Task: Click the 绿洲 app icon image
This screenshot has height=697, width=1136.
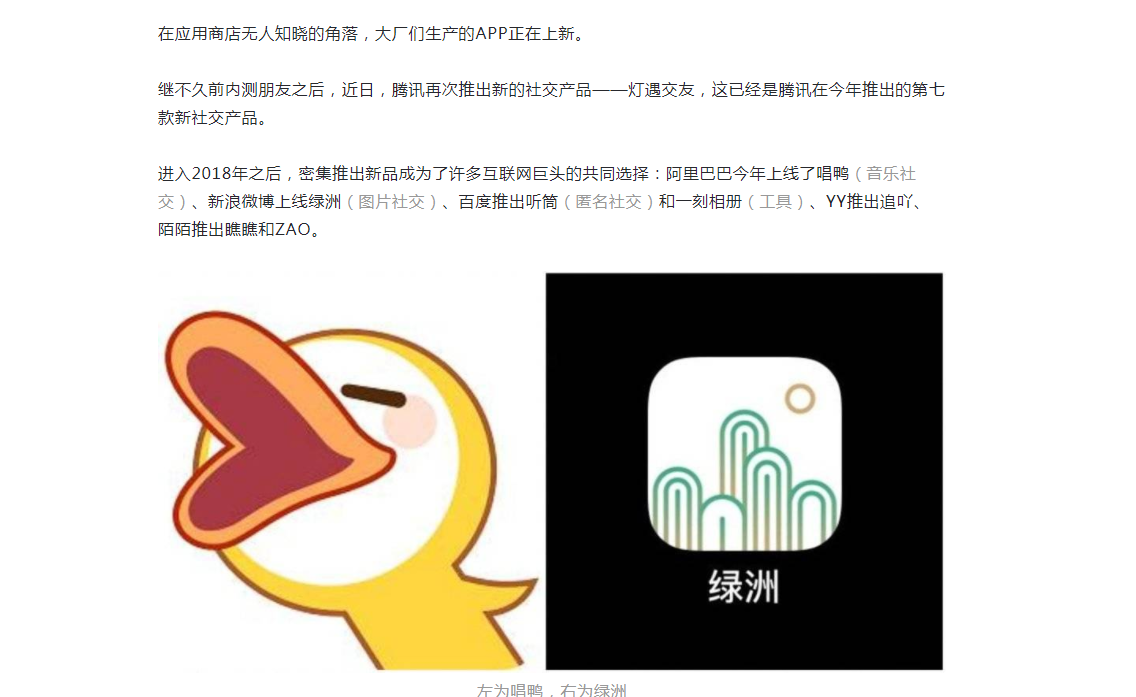Action: coord(744,454)
